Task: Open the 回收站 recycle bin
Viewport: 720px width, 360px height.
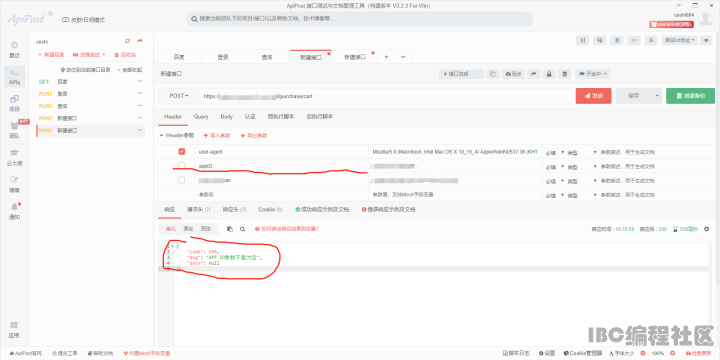Action: point(125,55)
